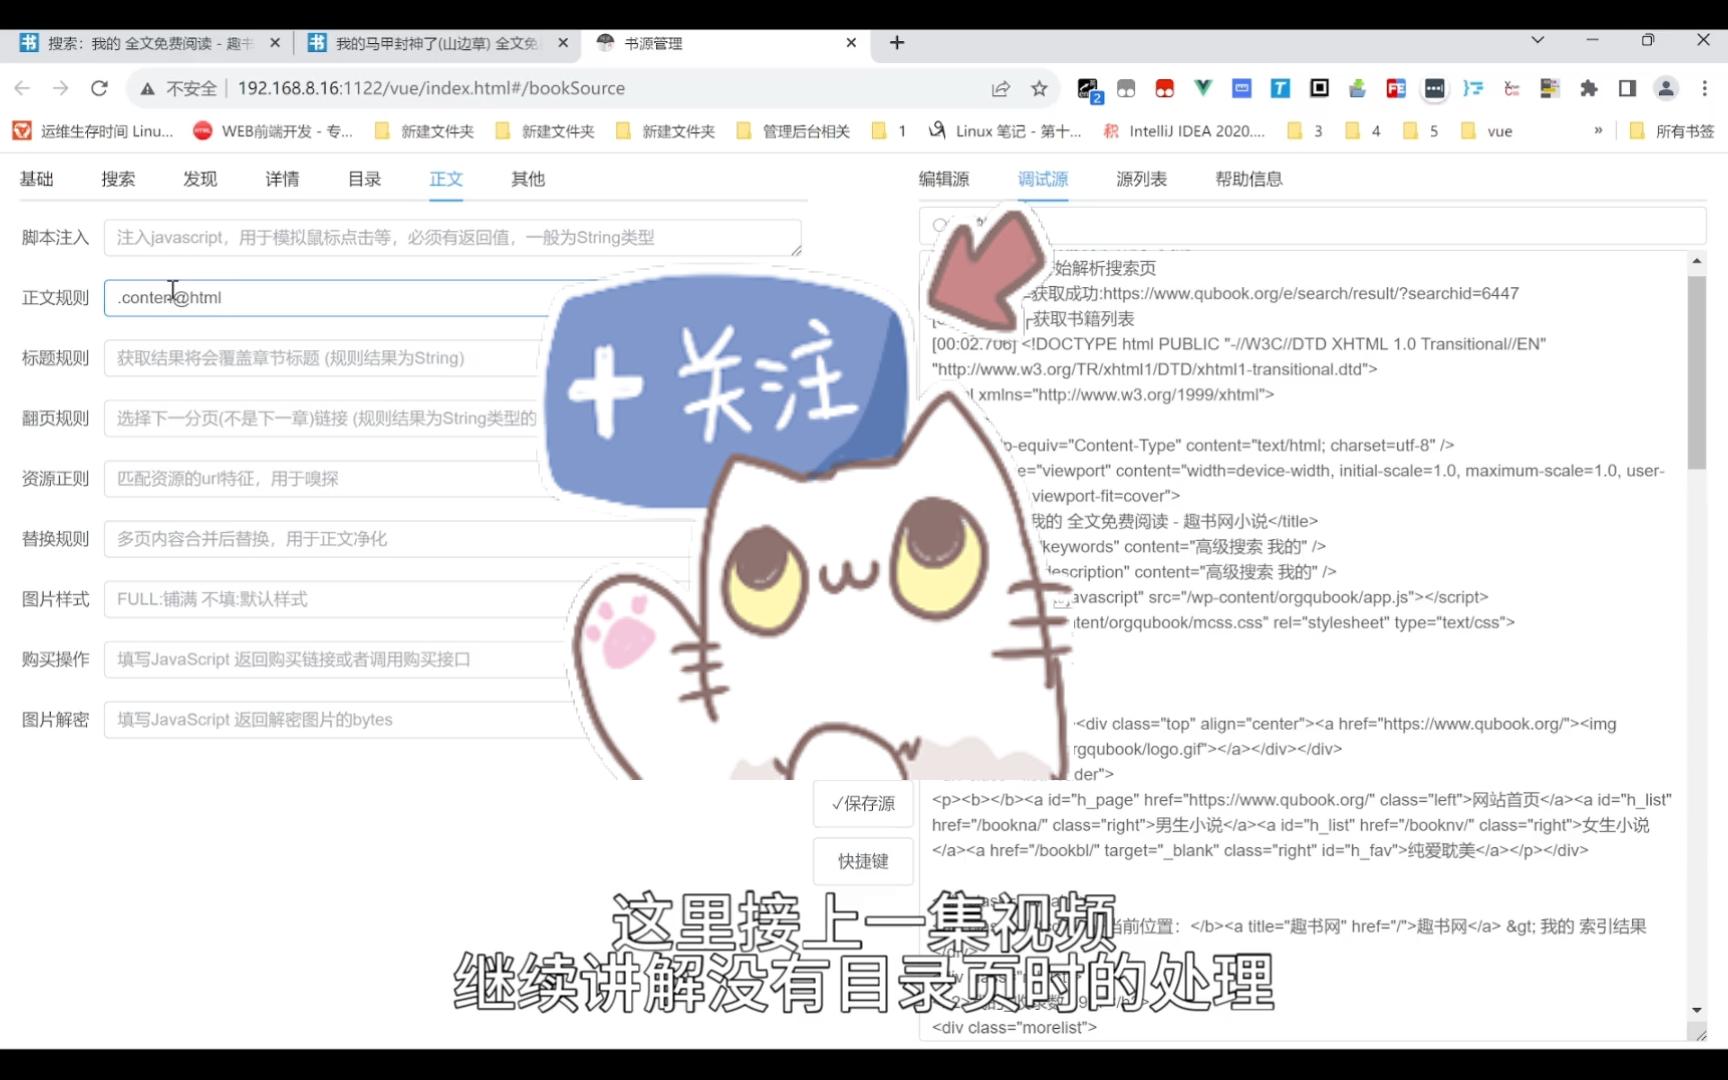1728x1080 pixels.
Task: Click the debug log scroll-up arrow
Action: point(1696,261)
